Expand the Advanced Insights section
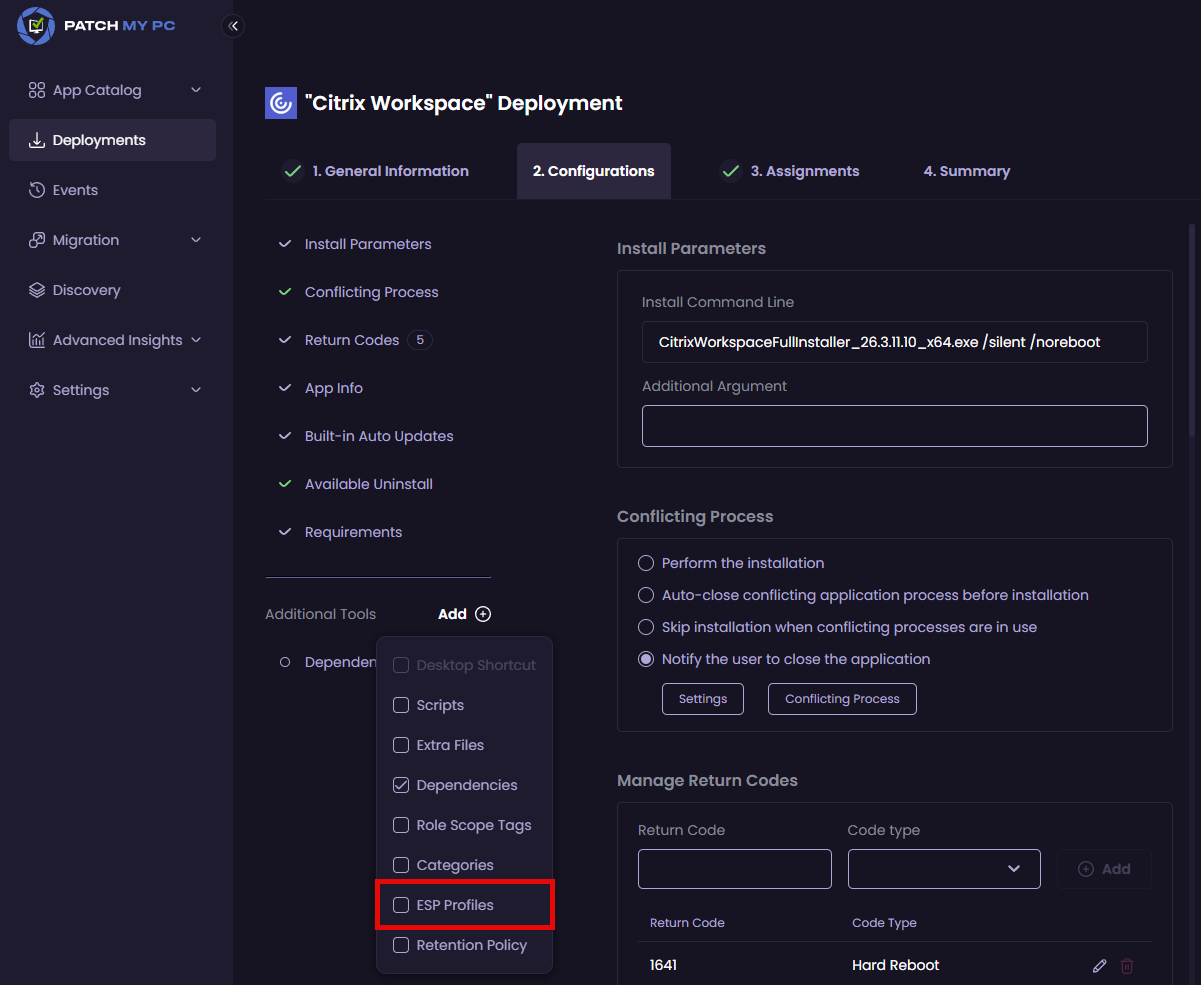Image resolution: width=1201 pixels, height=985 pixels. coord(196,340)
